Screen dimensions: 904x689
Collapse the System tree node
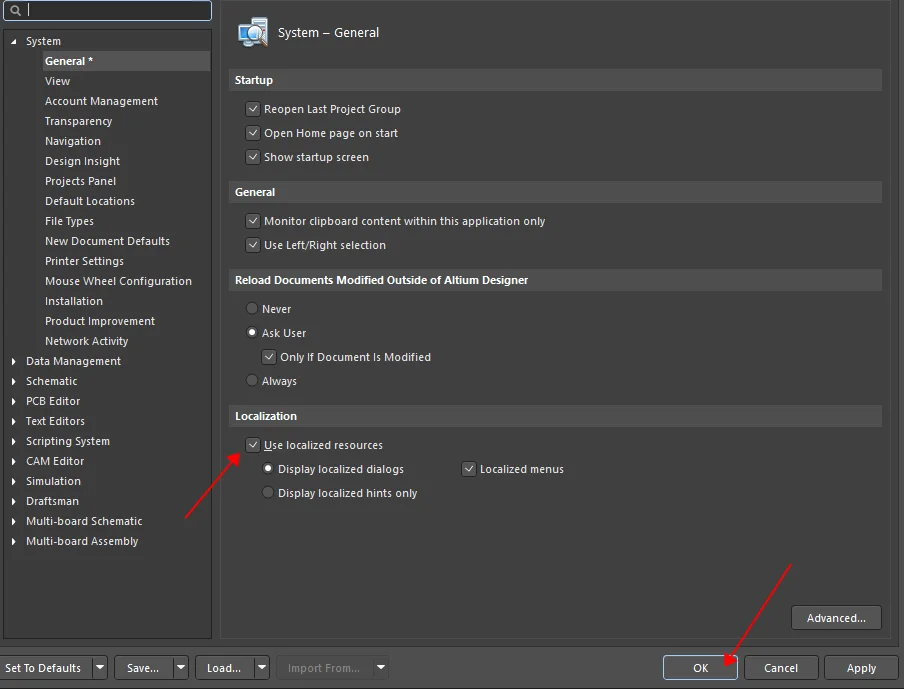(14, 41)
